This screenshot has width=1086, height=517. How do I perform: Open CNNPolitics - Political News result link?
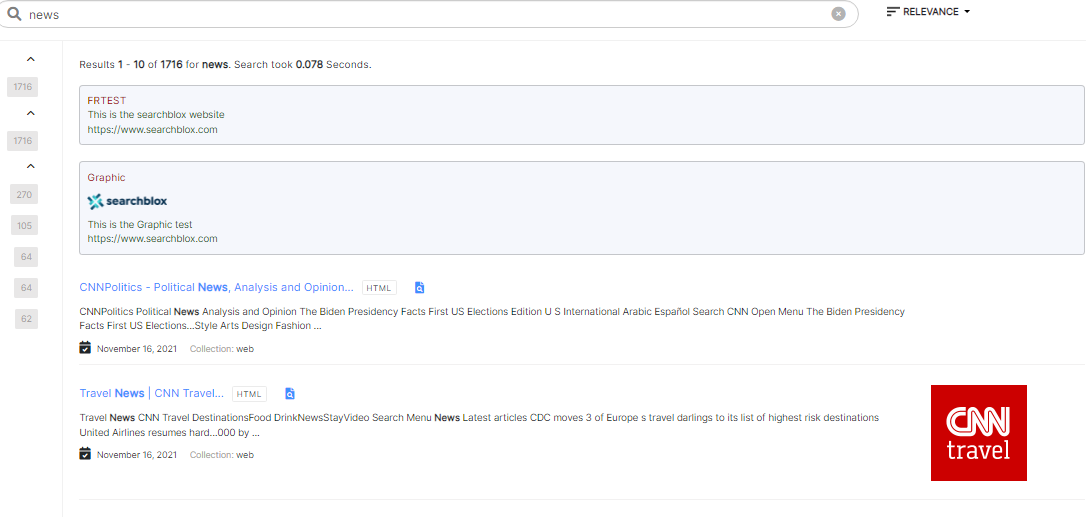pos(216,287)
